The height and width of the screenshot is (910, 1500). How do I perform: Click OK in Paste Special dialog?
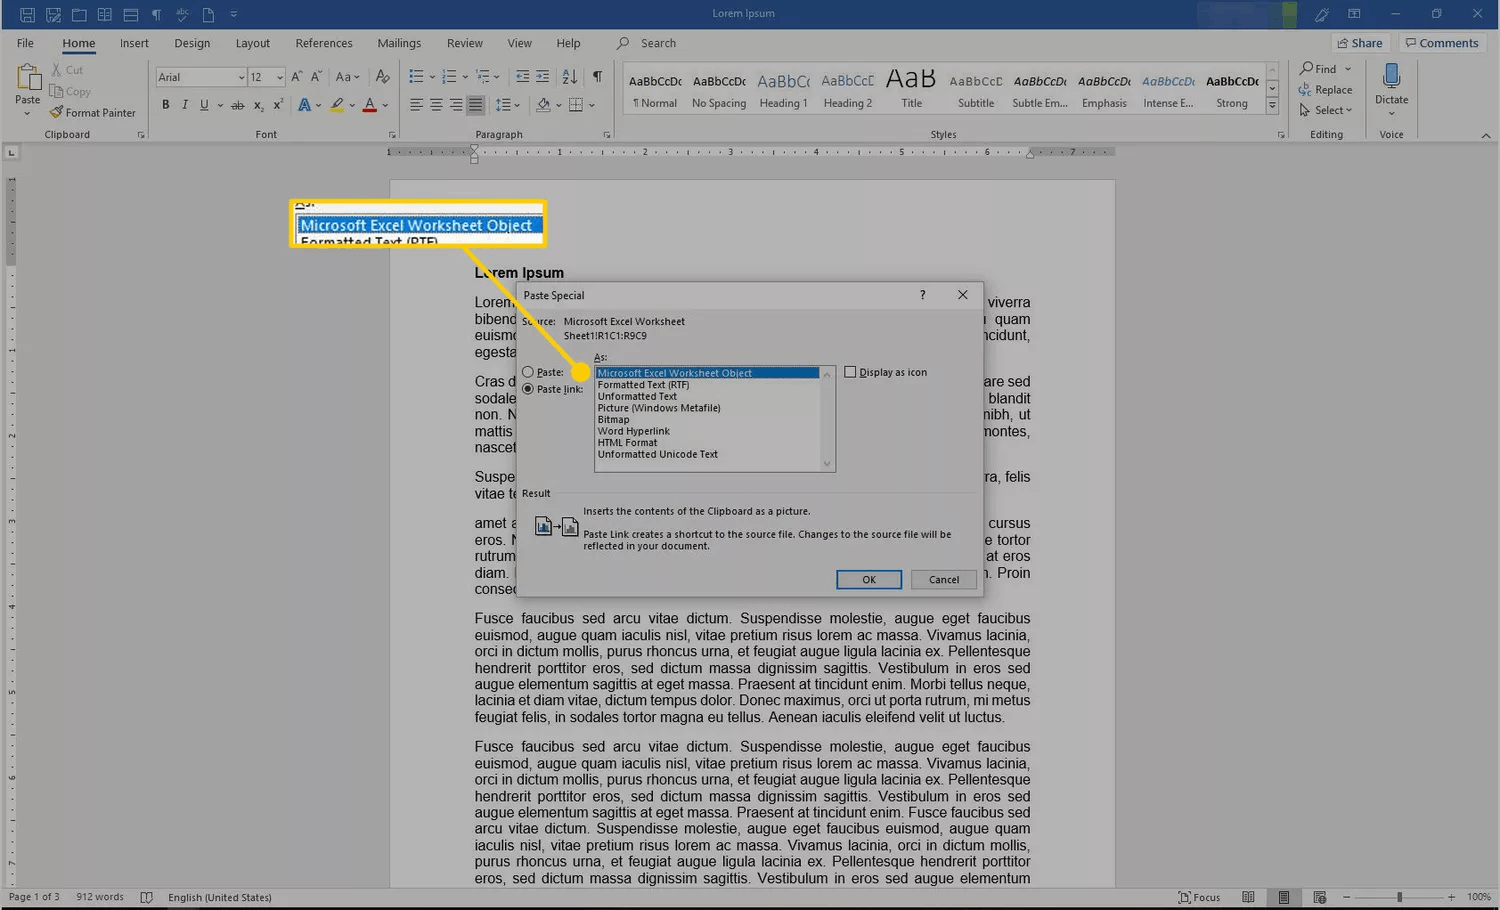pos(868,580)
